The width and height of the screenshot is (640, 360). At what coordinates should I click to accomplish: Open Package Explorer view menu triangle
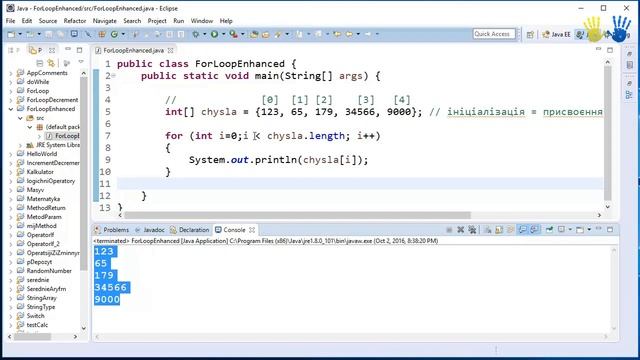pos(81,62)
